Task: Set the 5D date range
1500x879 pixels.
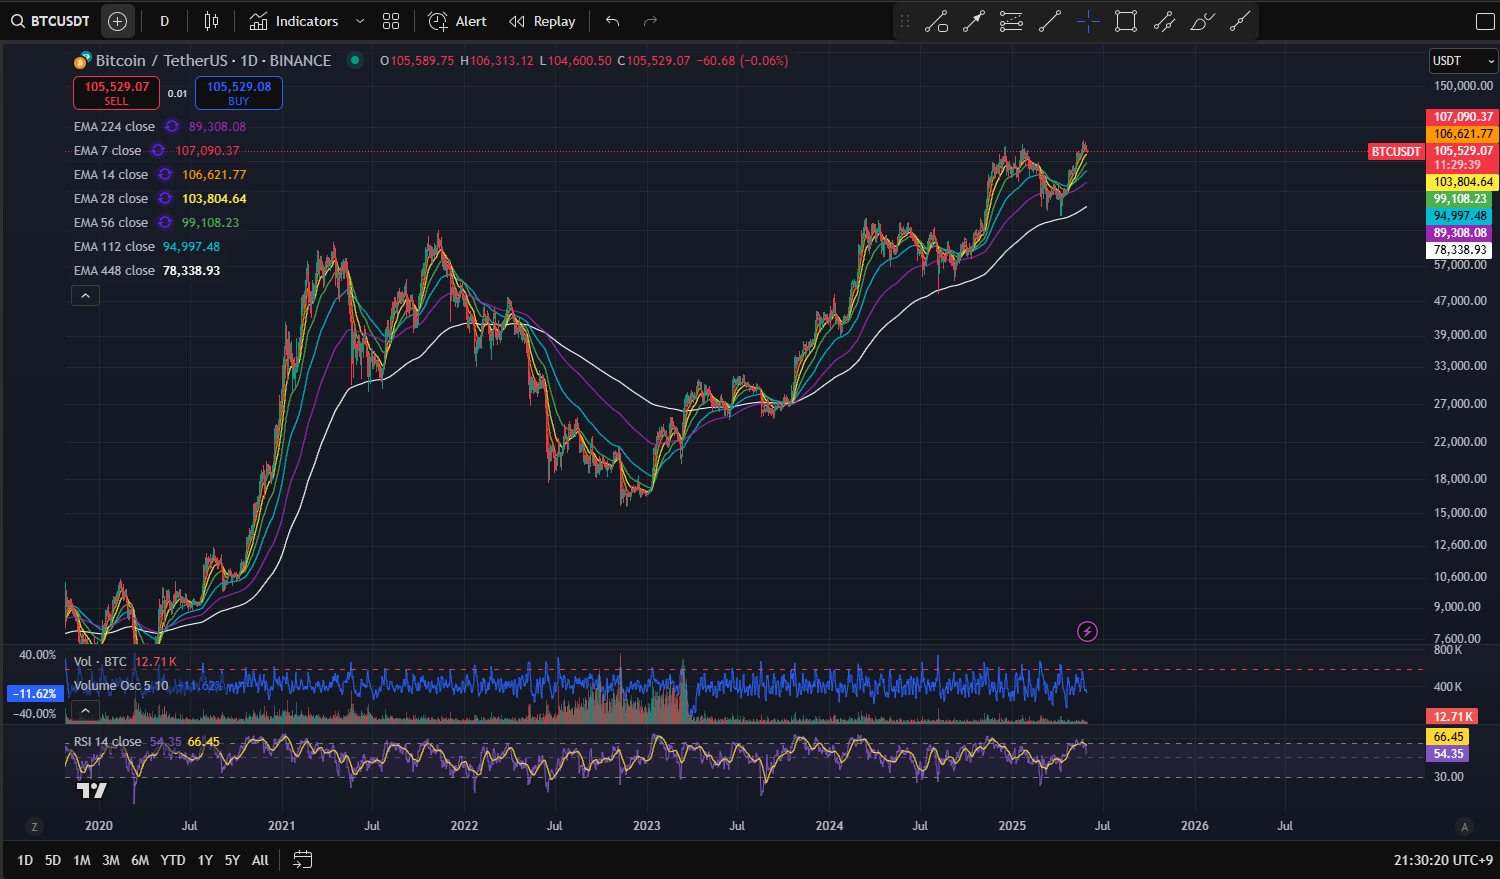Action: click(x=53, y=860)
